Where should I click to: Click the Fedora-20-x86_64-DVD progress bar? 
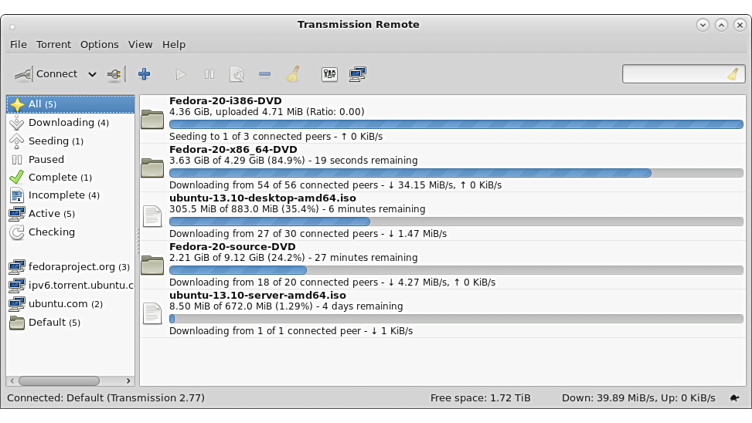pos(455,173)
